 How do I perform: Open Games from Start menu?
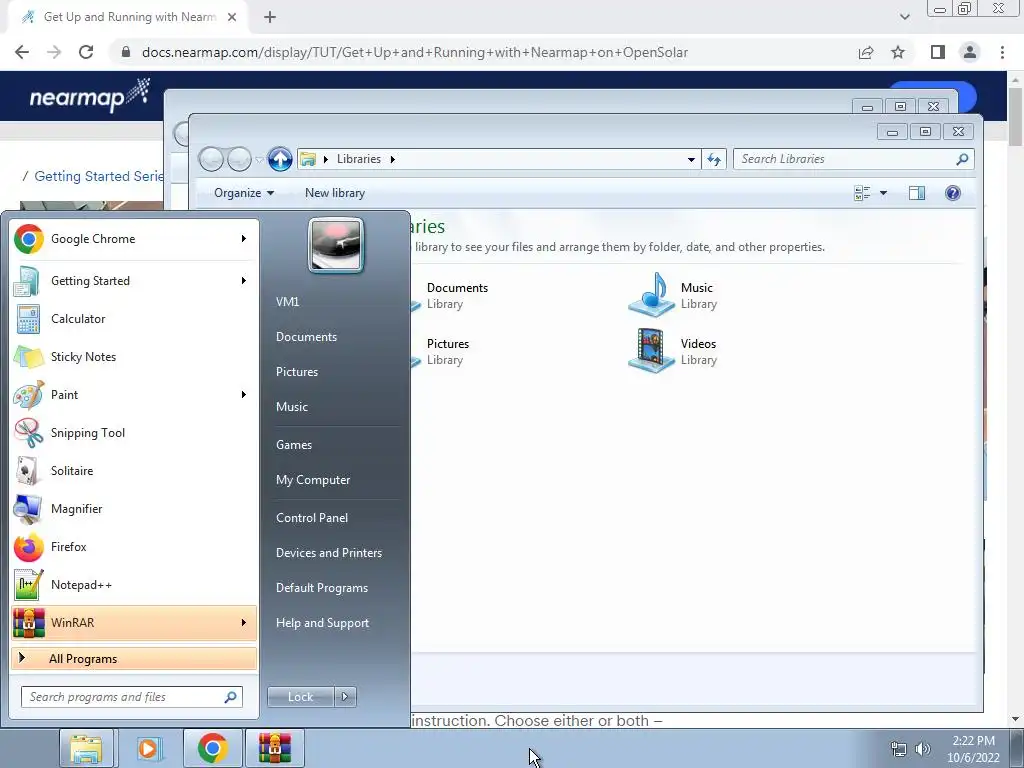tap(294, 445)
